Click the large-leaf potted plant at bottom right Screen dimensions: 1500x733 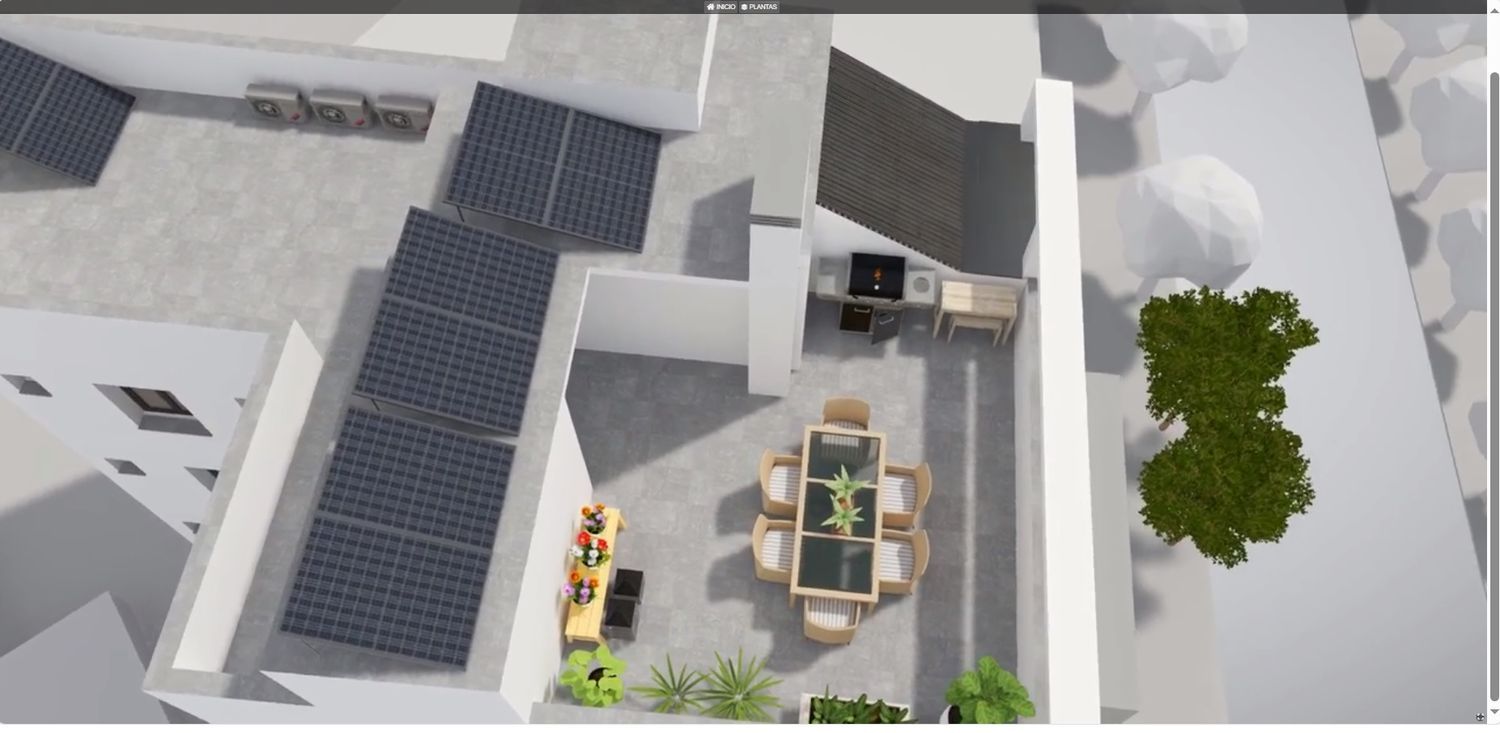pos(988,690)
